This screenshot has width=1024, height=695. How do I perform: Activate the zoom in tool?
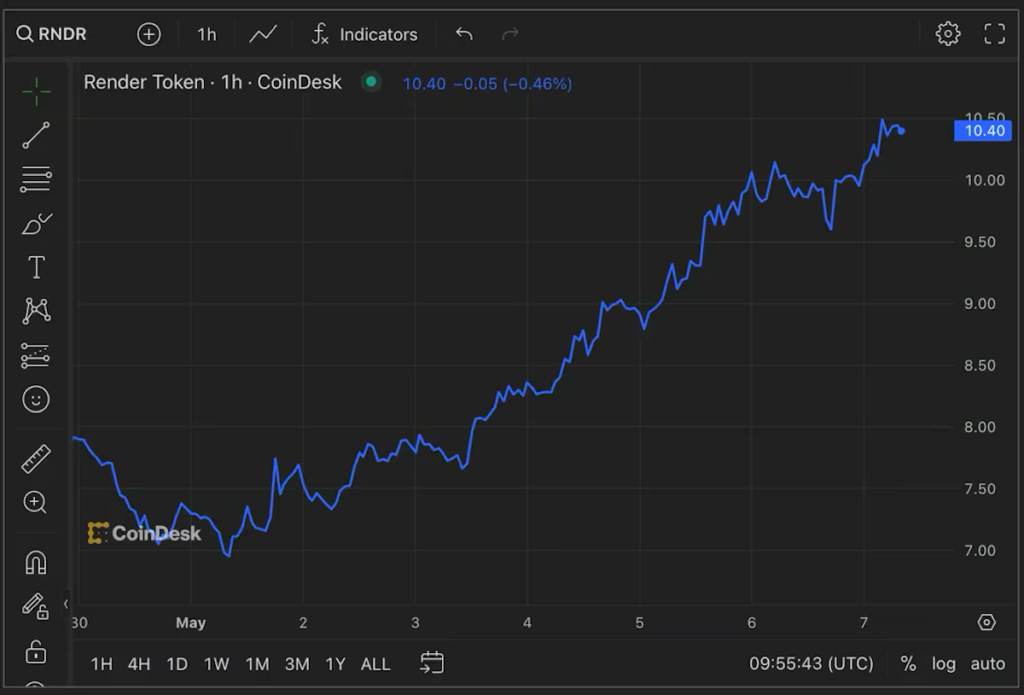click(x=35, y=502)
